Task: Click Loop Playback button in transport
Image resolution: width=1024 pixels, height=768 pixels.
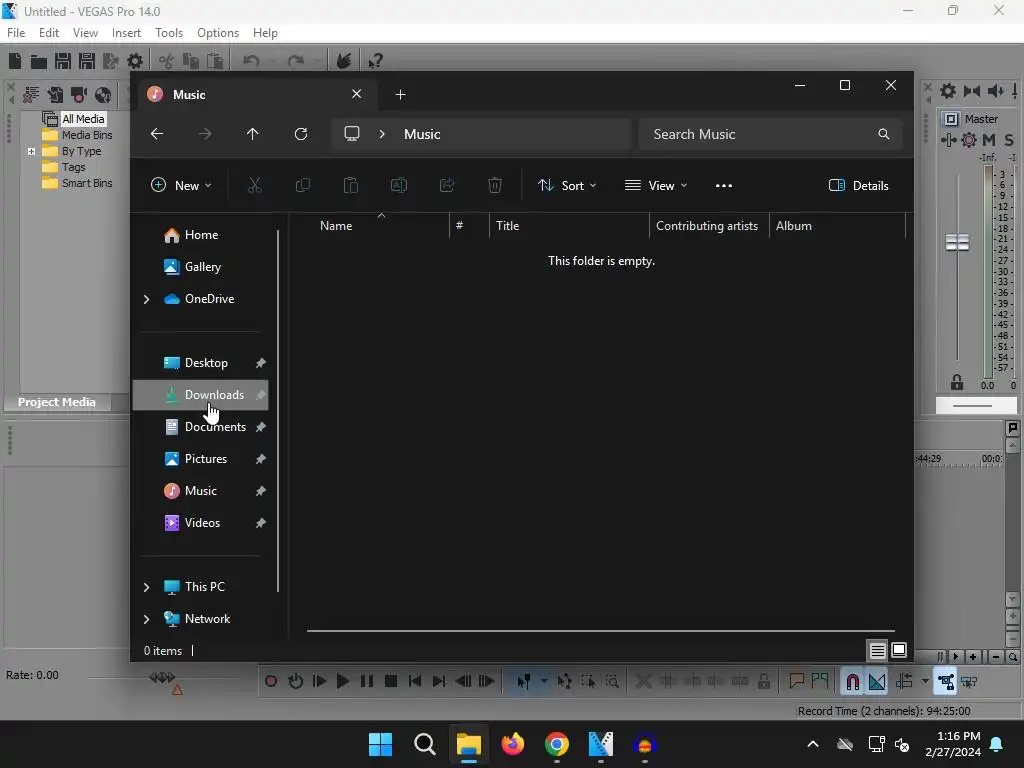Action: pyautogui.click(x=295, y=682)
